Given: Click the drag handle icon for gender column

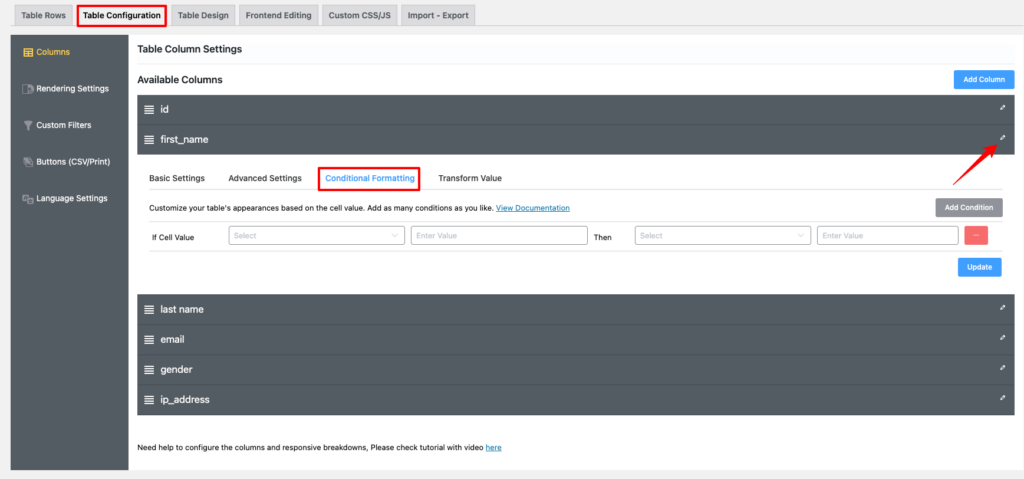Looking at the screenshot, I should tap(149, 370).
